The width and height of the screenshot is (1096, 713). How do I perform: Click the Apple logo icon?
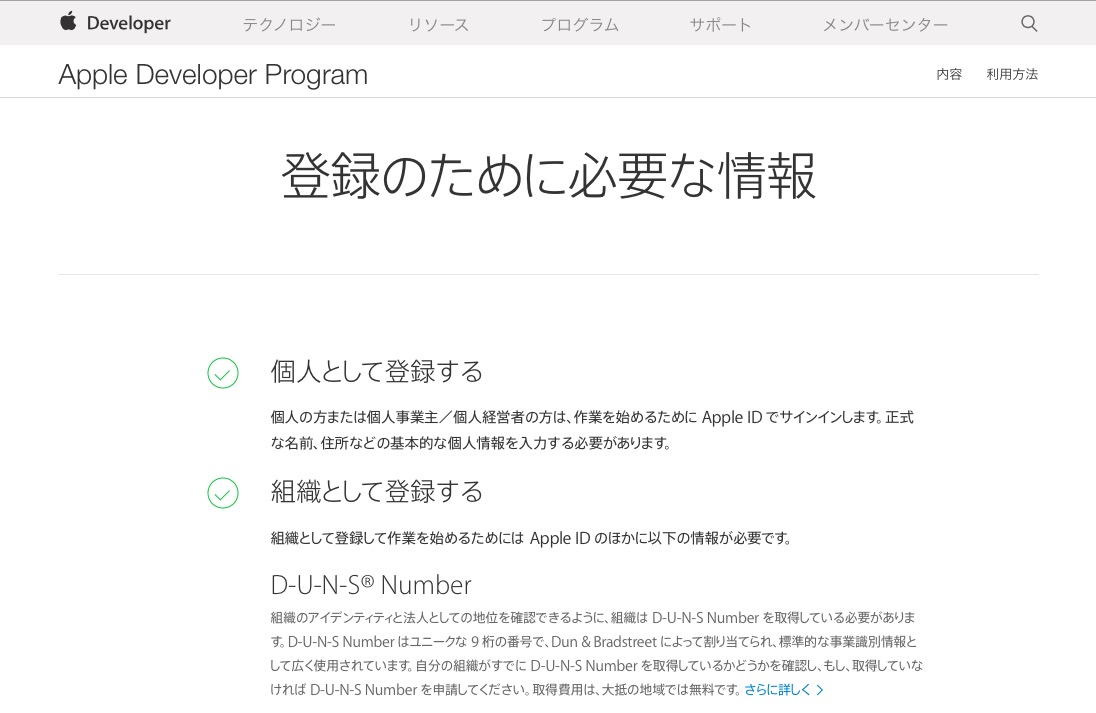tap(68, 22)
